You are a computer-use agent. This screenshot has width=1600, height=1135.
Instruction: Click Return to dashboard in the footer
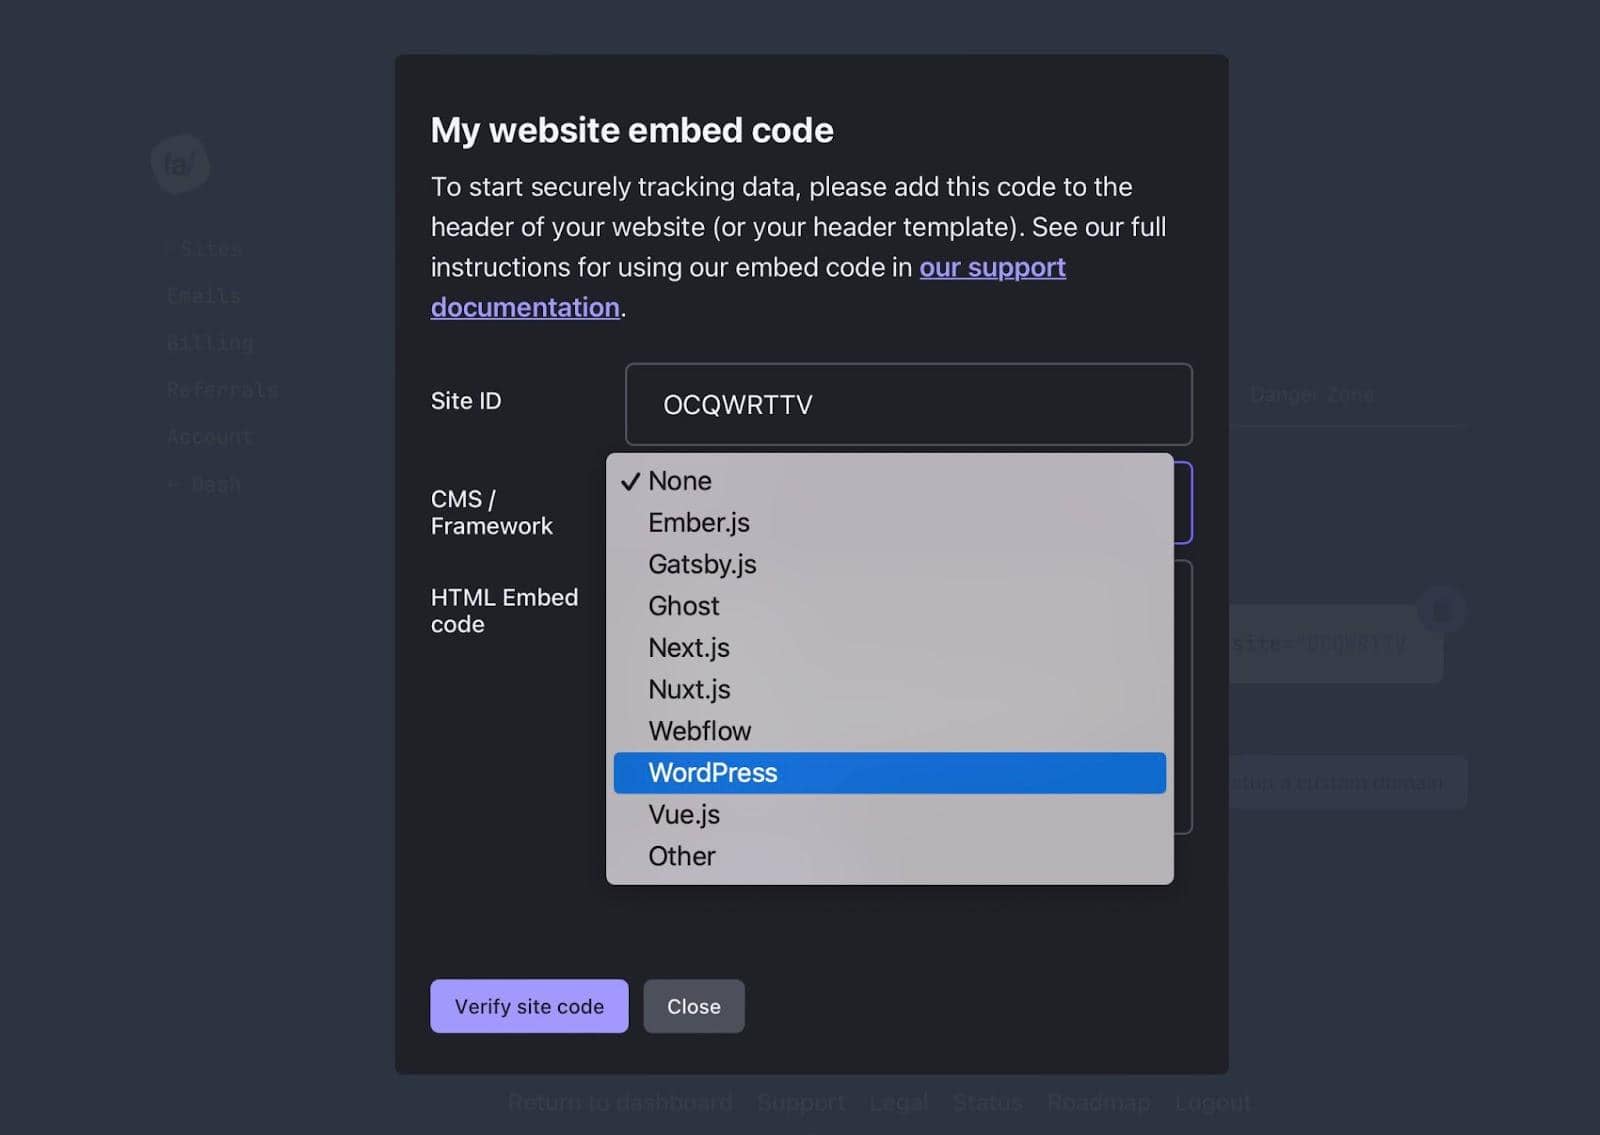(x=620, y=1103)
